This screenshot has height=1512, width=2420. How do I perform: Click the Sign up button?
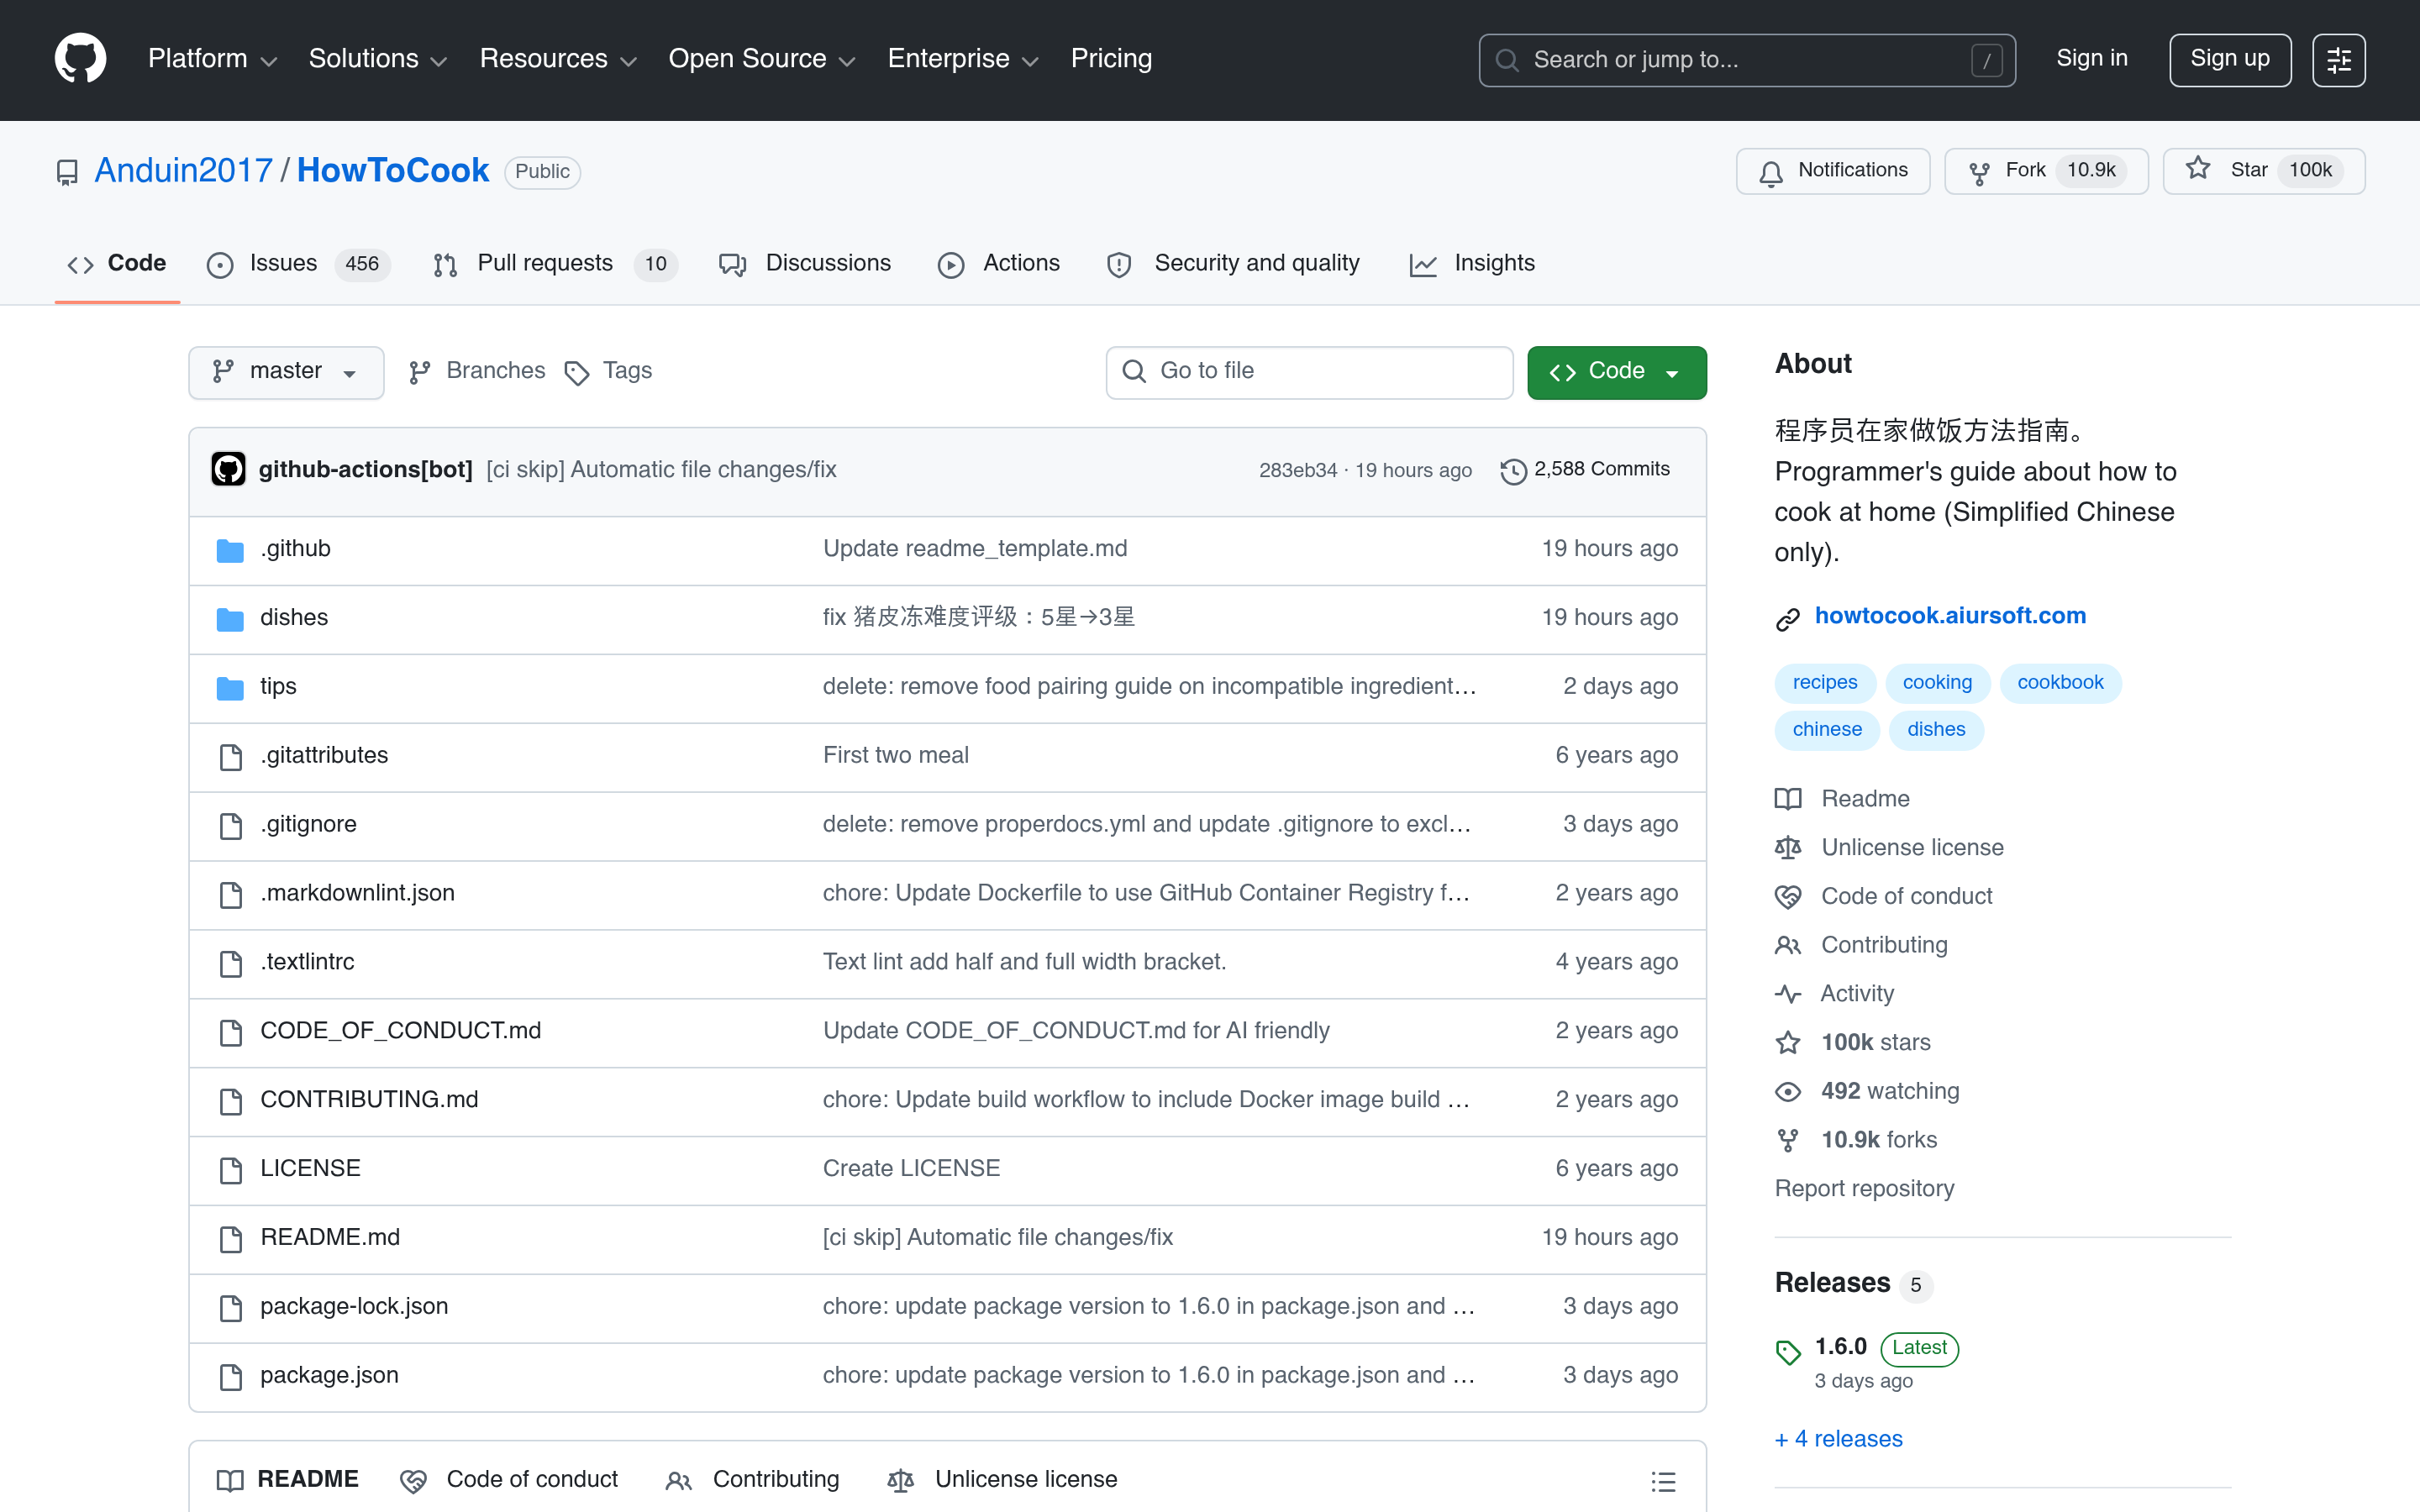(x=2230, y=60)
